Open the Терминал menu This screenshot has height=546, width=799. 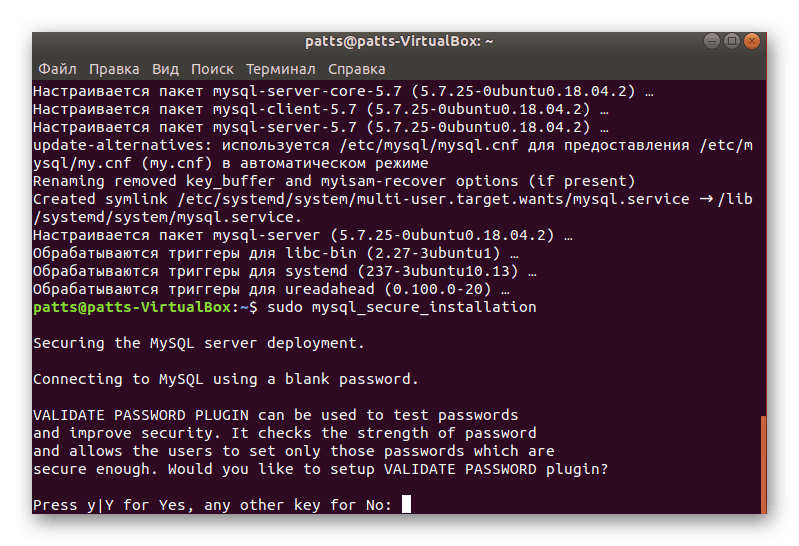[x=281, y=69]
